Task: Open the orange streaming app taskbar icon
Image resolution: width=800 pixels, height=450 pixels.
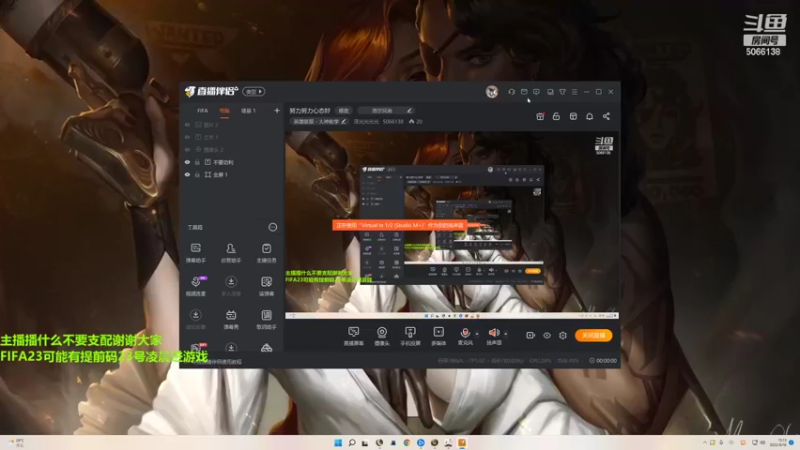Action: (x=462, y=442)
